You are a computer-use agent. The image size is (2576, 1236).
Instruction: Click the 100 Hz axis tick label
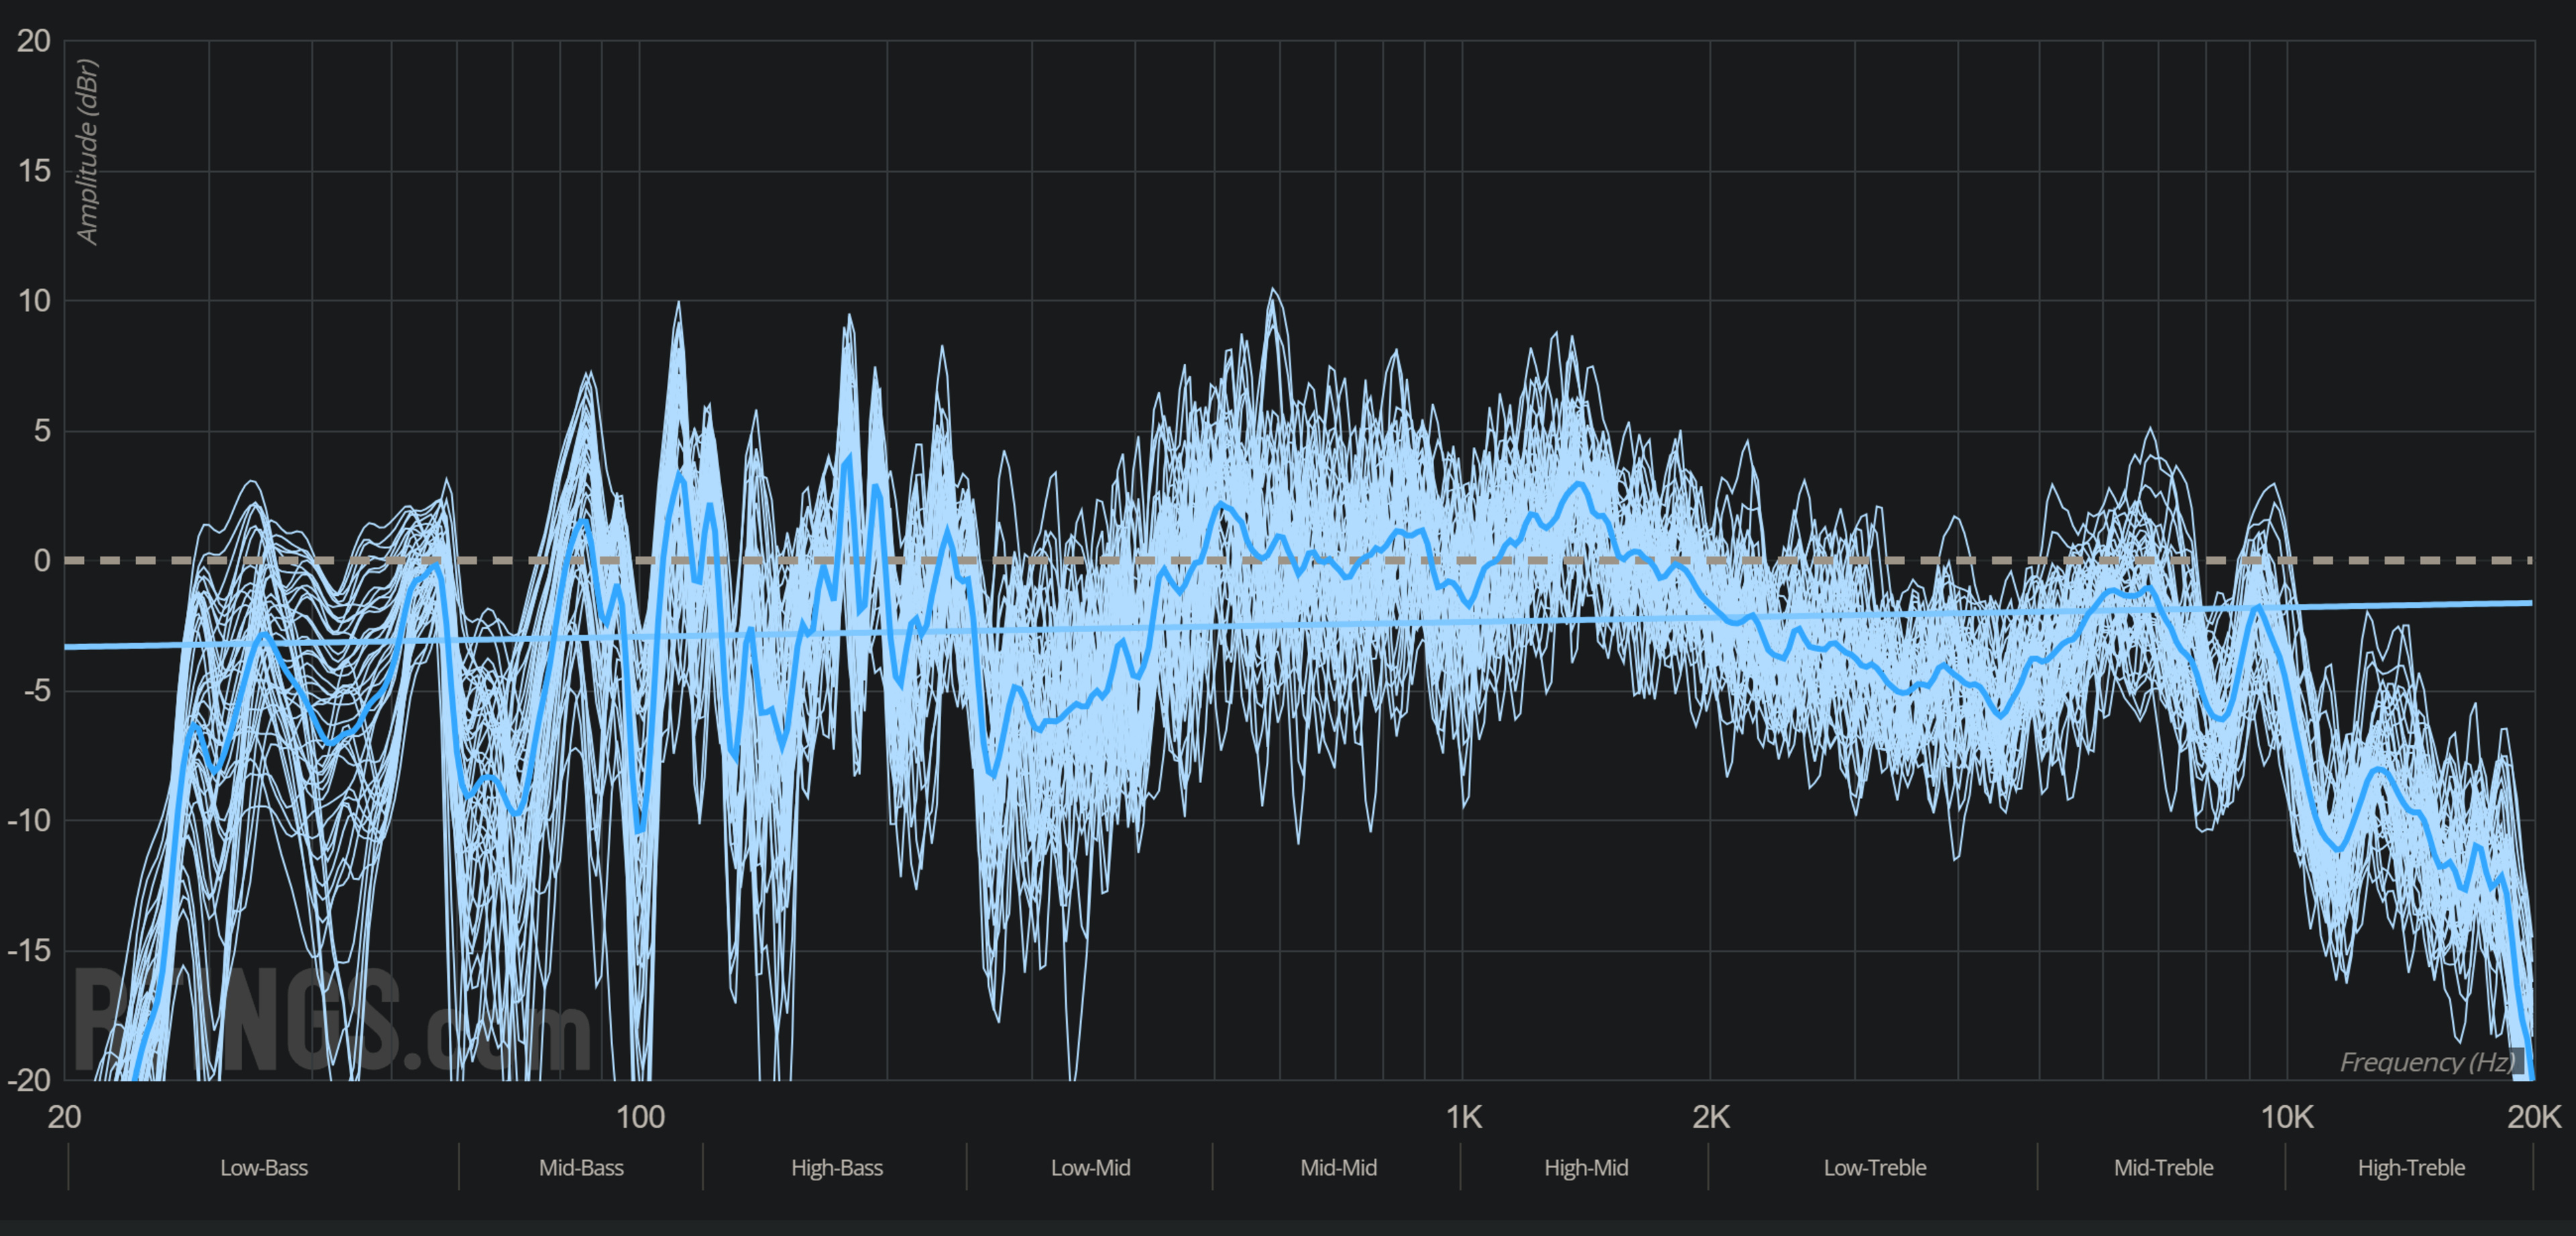click(x=640, y=1117)
